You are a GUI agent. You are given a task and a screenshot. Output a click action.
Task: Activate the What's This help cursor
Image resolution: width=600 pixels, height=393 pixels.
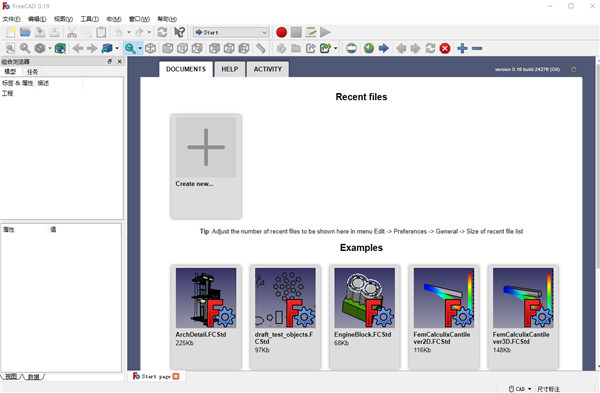click(179, 33)
